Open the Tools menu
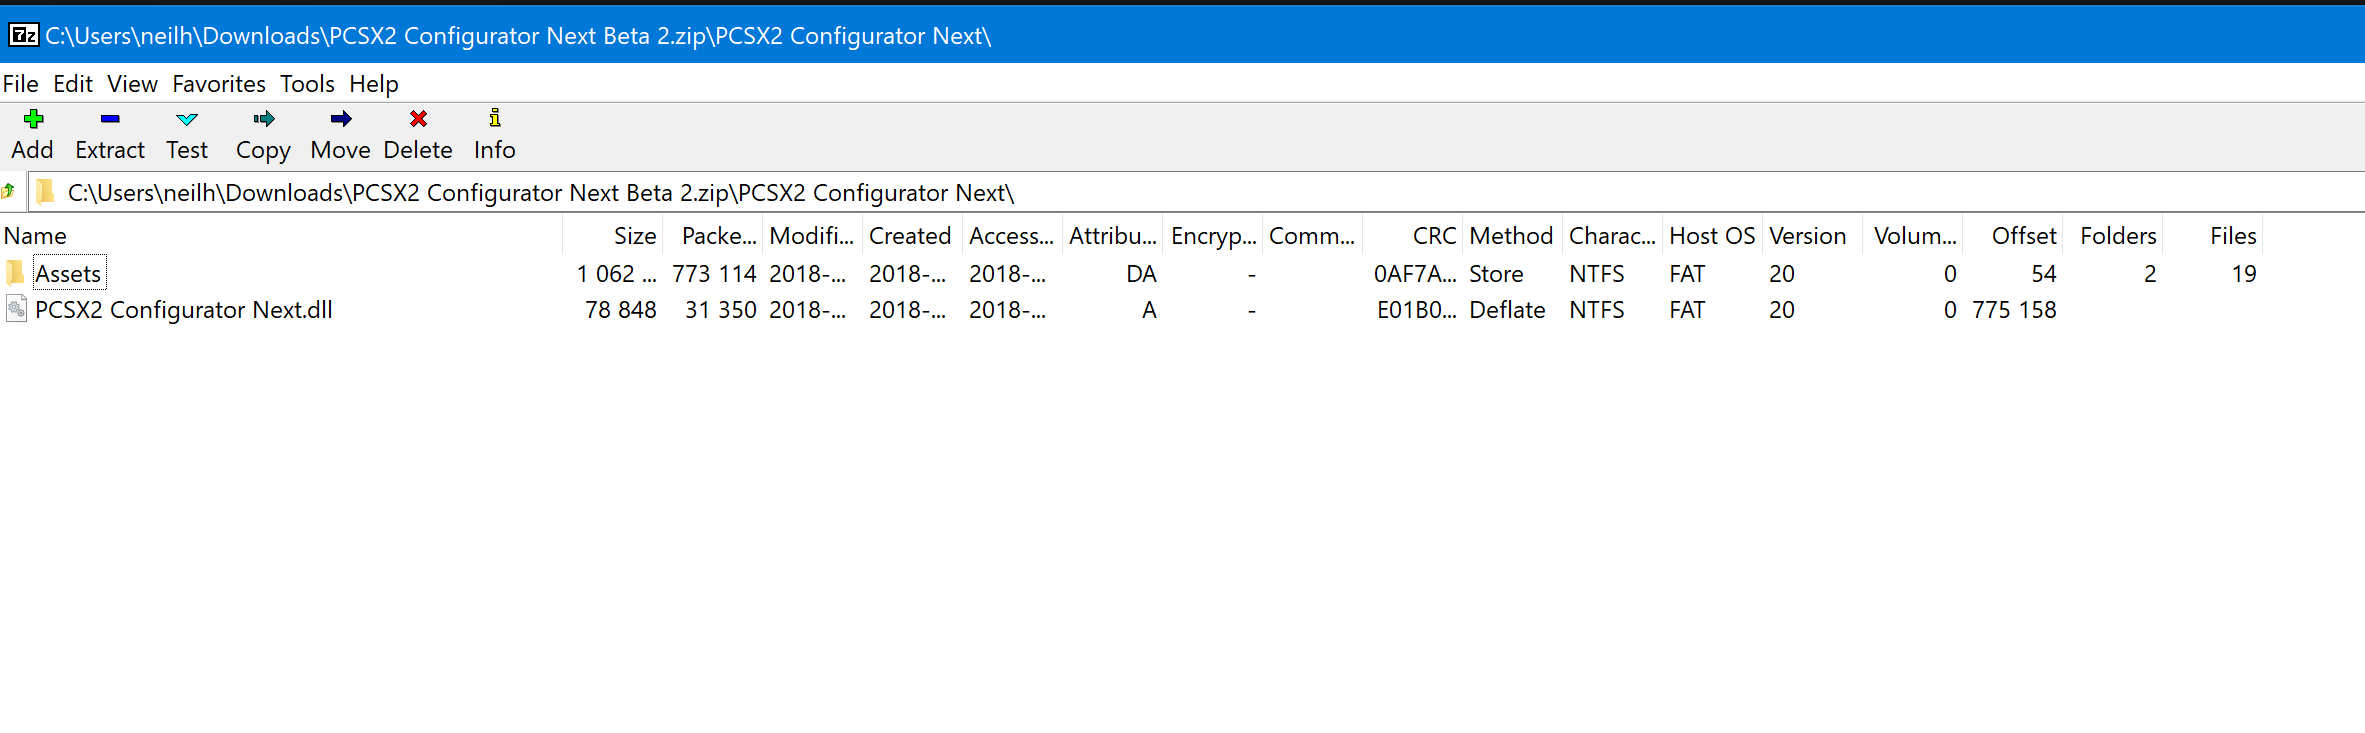 click(x=307, y=84)
